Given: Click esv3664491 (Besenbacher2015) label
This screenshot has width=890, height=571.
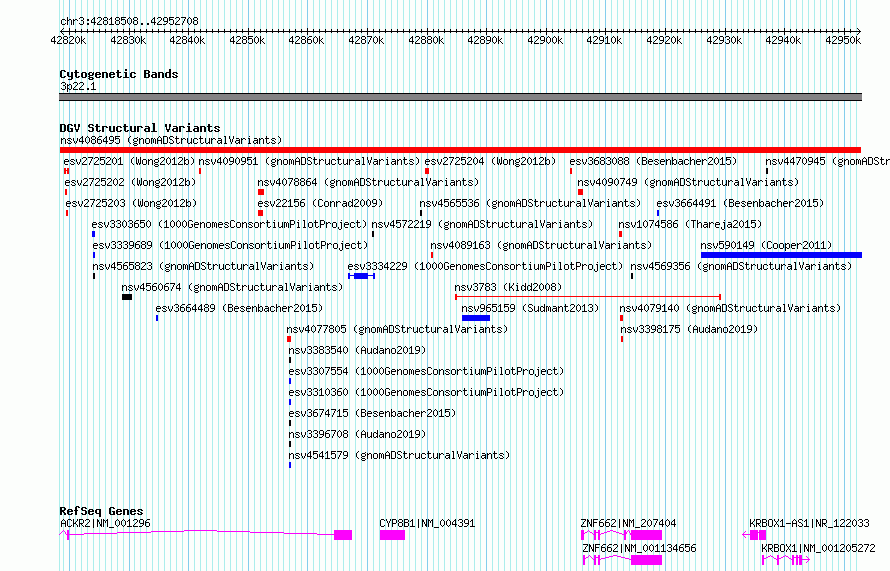Looking at the screenshot, I should 740,203.
